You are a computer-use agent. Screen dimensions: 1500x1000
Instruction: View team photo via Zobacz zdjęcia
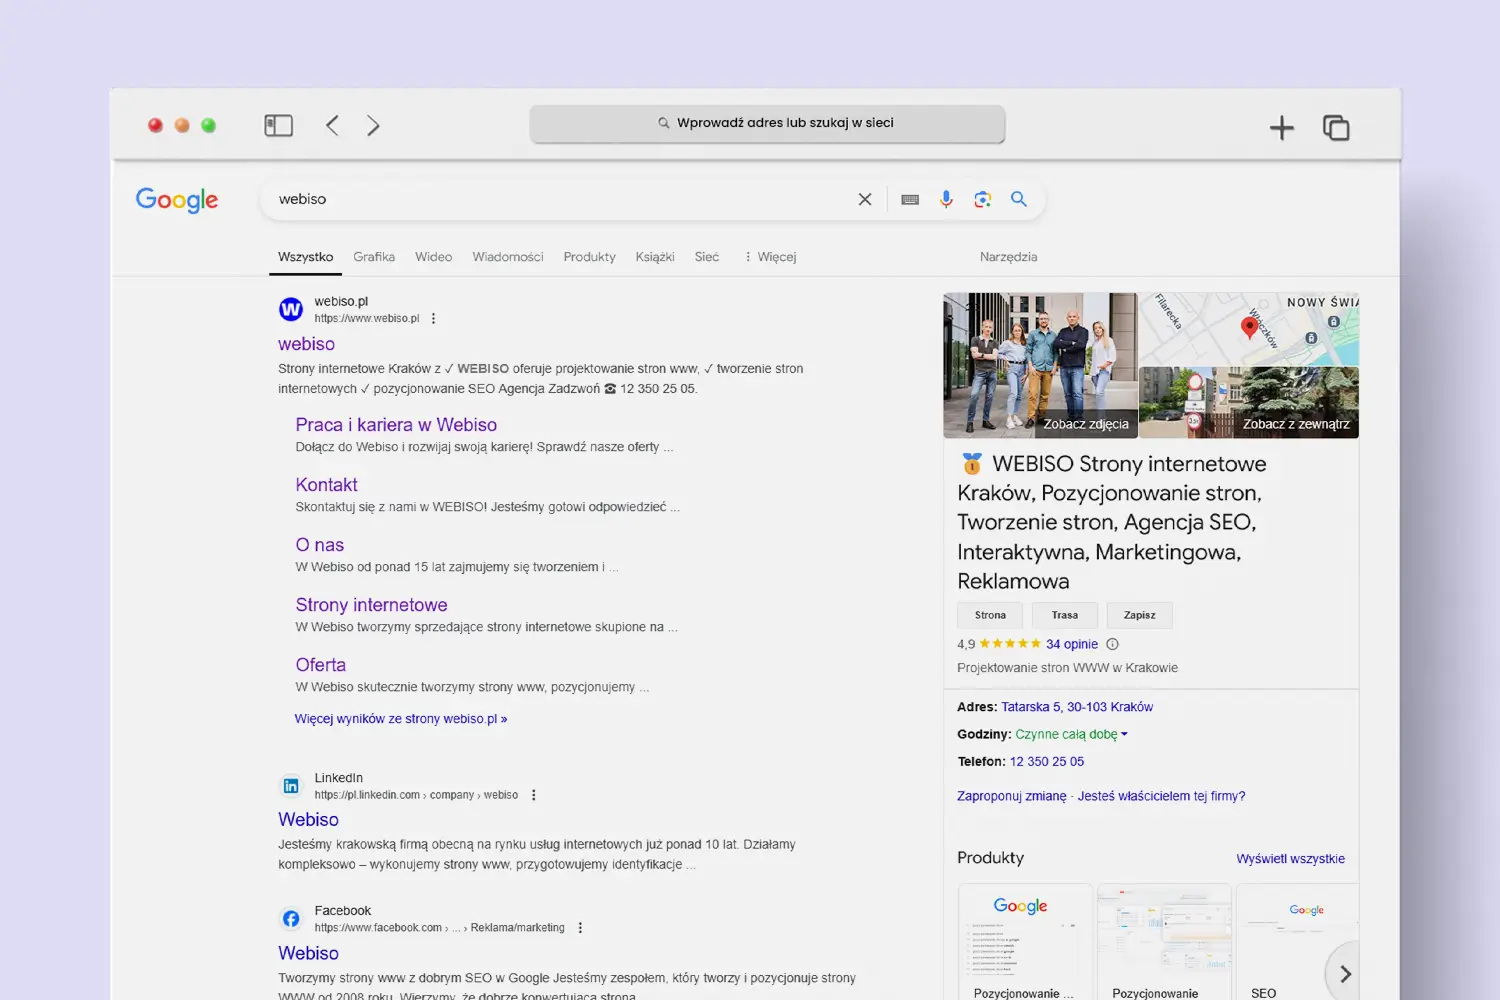pos(1040,365)
